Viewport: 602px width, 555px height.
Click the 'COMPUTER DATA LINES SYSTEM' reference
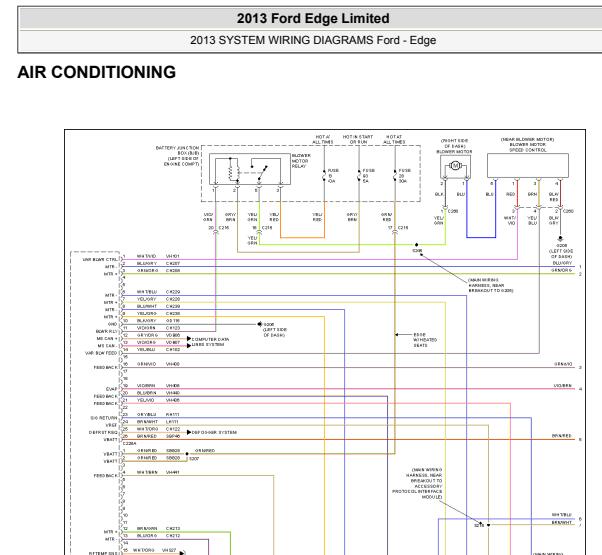click(210, 342)
